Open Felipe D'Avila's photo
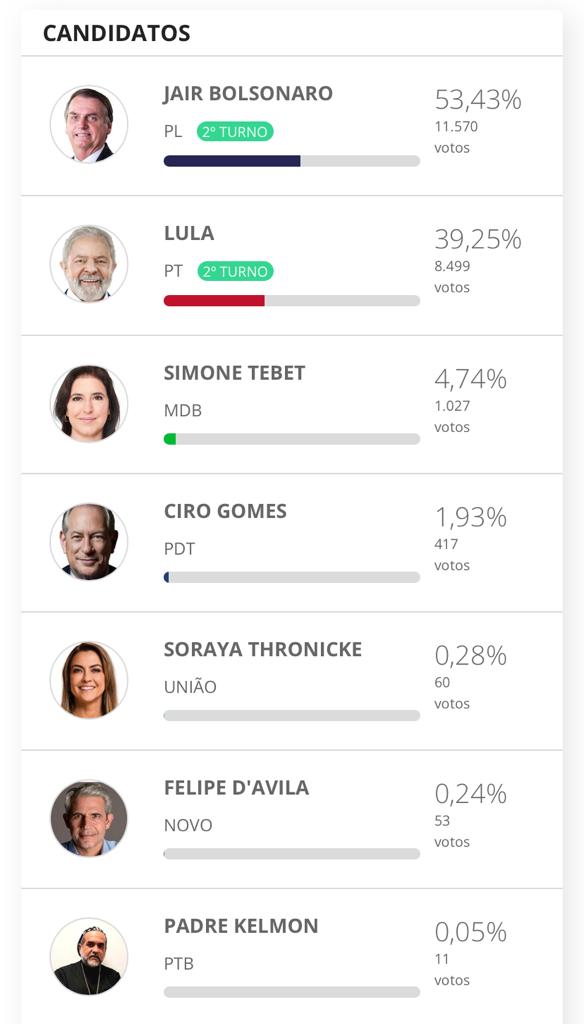This screenshot has height=1024, width=584. 89,819
